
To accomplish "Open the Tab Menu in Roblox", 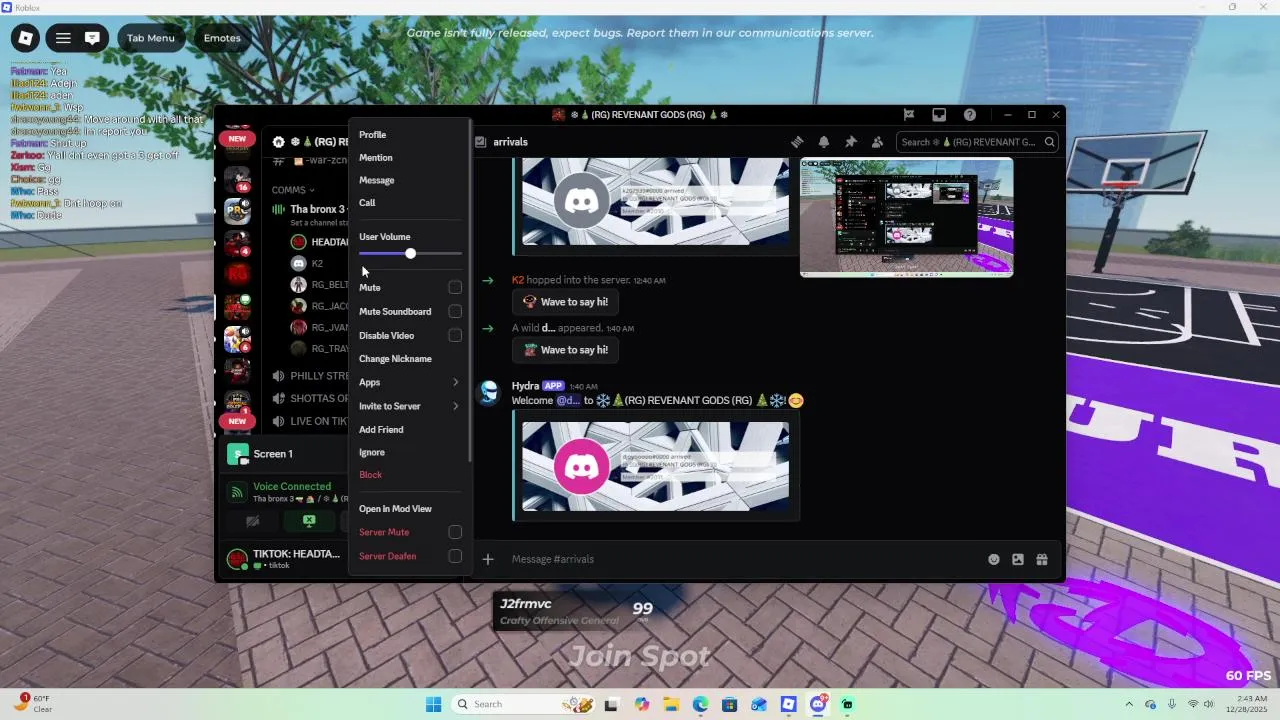I will tap(150, 38).
